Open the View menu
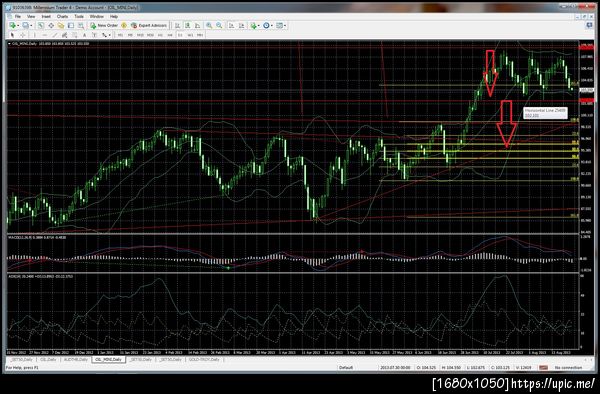Screen dimensions: 600x394 tap(31, 16)
